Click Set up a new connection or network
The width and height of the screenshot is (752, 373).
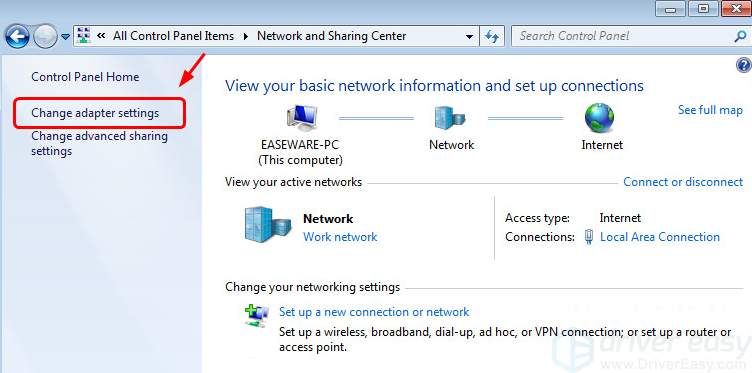coord(374,312)
